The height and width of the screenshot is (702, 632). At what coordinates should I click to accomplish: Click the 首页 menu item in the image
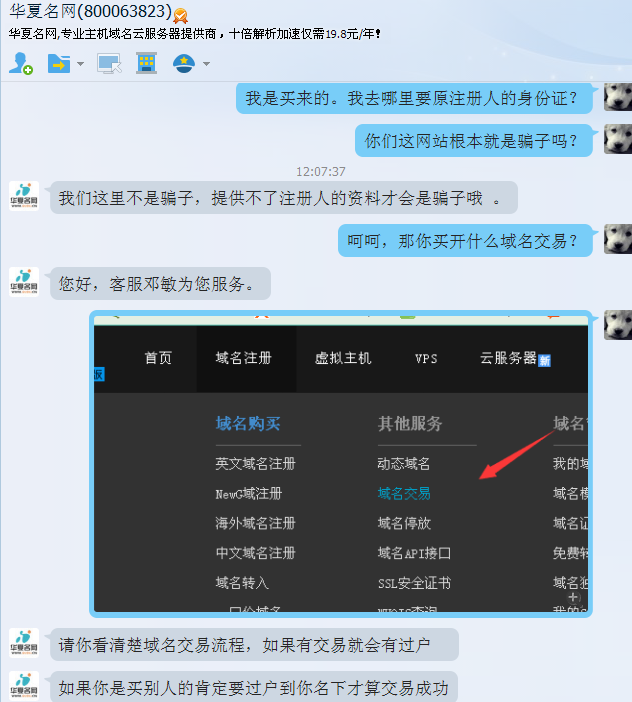[158, 358]
